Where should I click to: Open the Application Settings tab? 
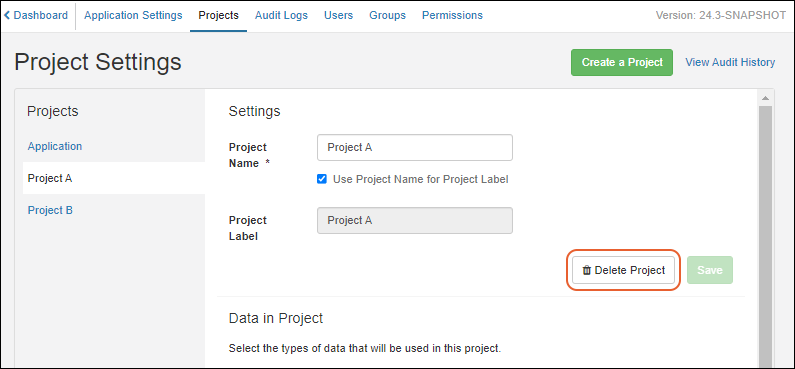click(x=133, y=15)
